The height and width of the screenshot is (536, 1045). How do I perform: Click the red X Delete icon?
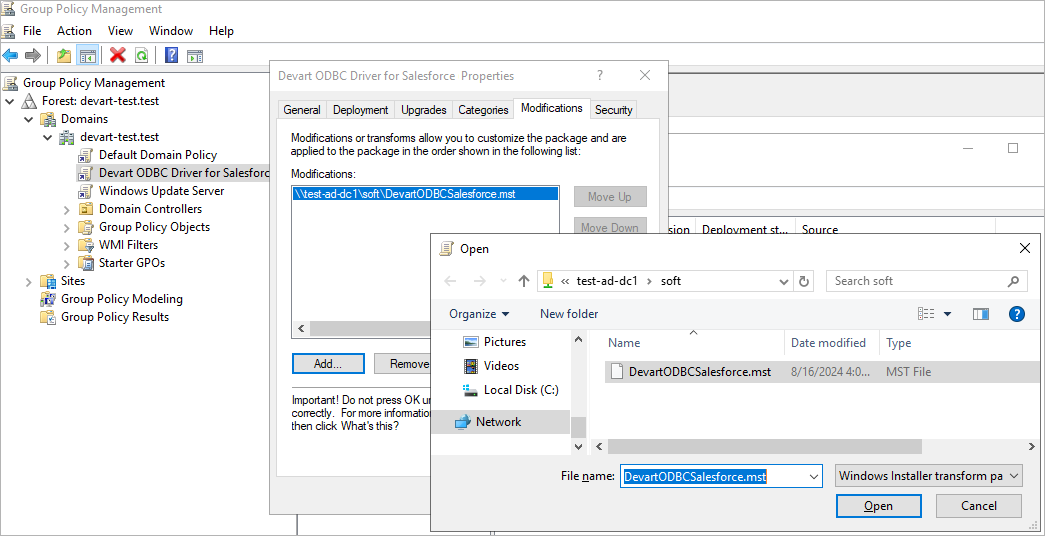click(x=118, y=55)
